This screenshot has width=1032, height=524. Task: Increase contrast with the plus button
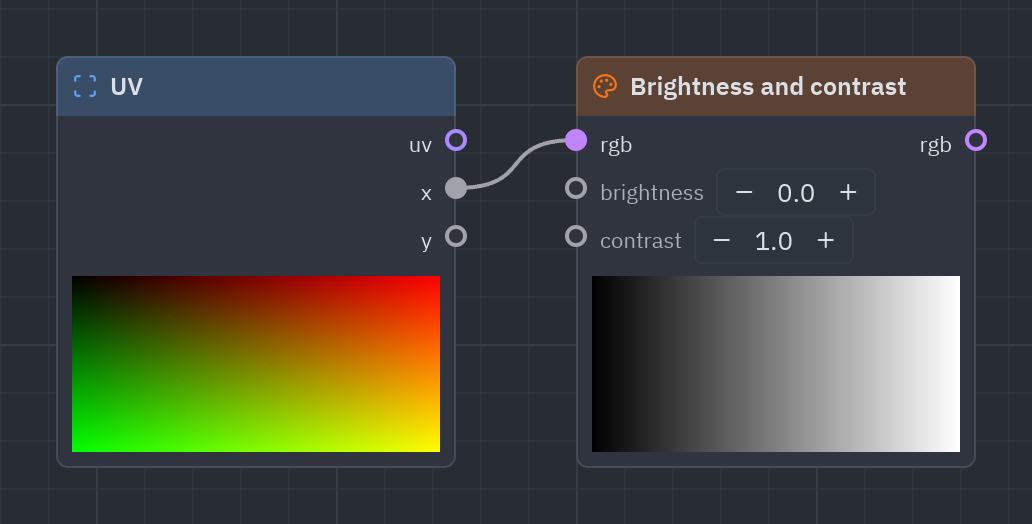click(826, 240)
